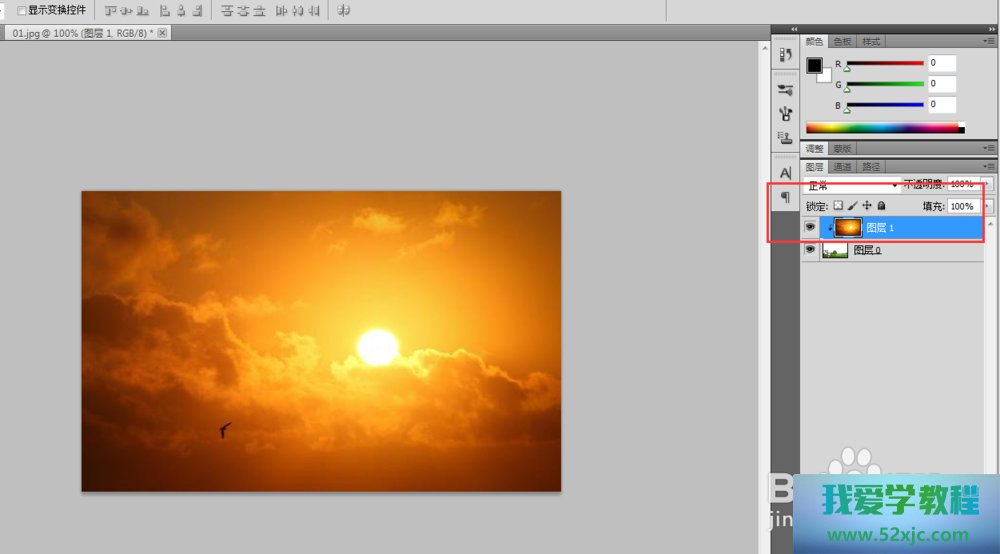The height and width of the screenshot is (554, 1000).
Task: Close the 01.jpg document tab
Action: [x=163, y=33]
